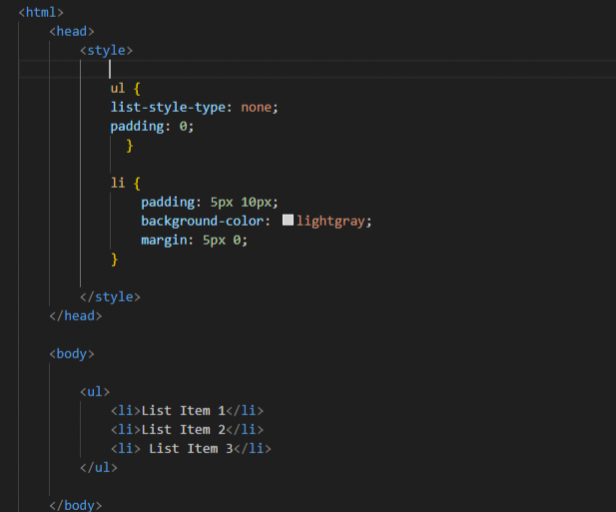Click the closing head tag

[76, 316]
